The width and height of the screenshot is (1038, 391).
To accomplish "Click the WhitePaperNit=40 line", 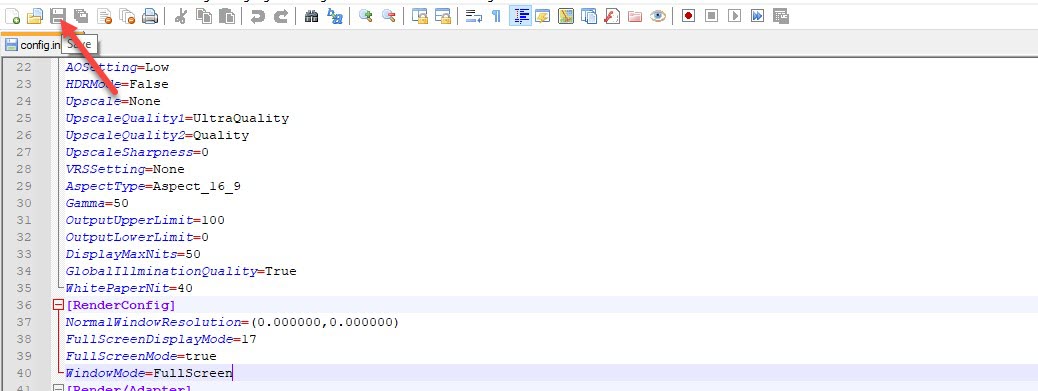I will pyautogui.click(x=128, y=288).
